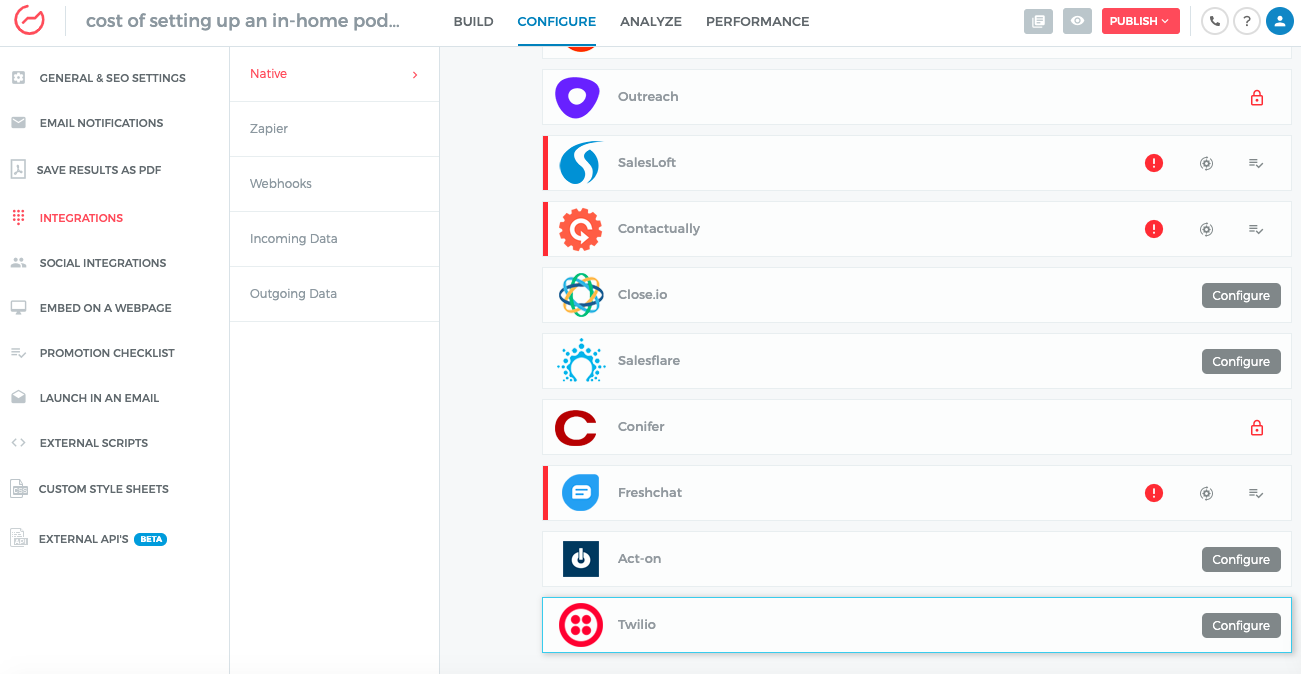Click the External Scripts code brackets icon
The width and height of the screenshot is (1301, 674).
pos(18,442)
